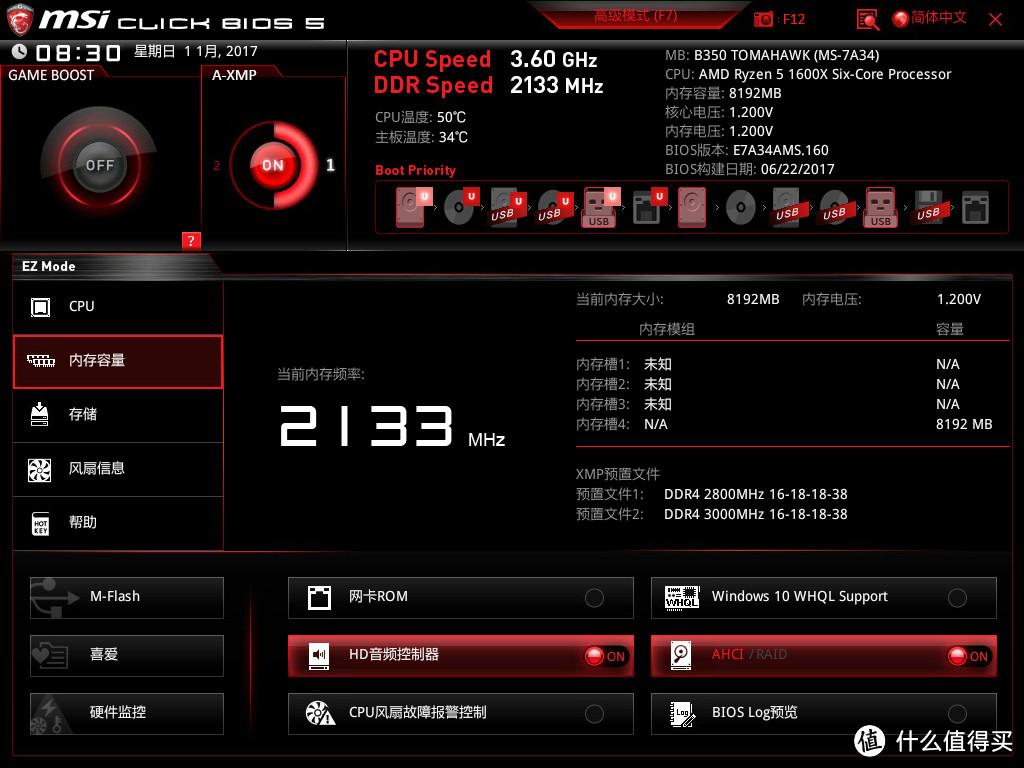The height and width of the screenshot is (768, 1024).
Task: Click the DDR Speed 2133 MHz value
Action: point(556,86)
